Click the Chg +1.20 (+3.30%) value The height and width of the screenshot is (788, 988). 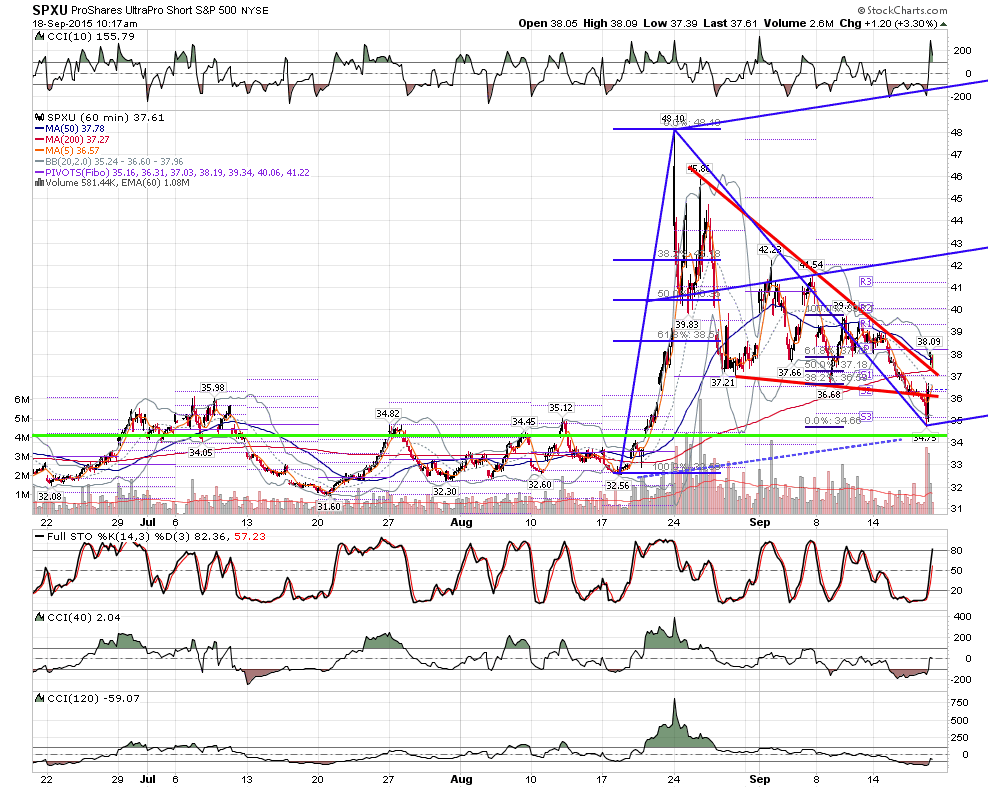[888, 23]
